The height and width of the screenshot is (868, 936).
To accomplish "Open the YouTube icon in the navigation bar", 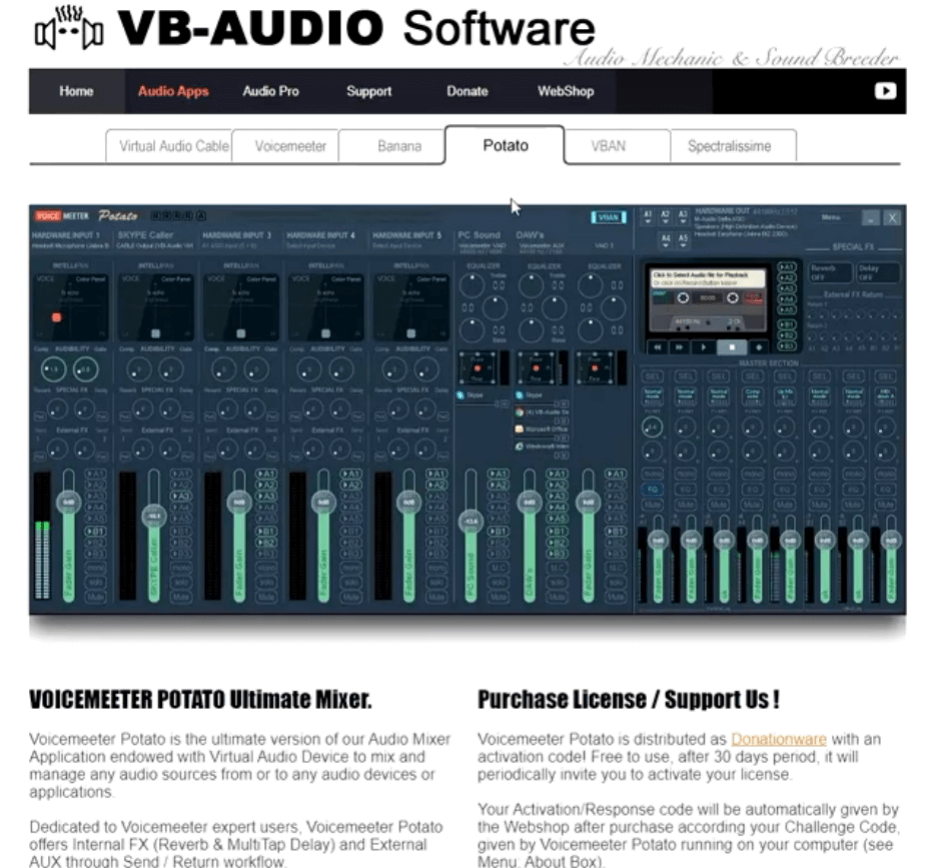I will point(885,91).
